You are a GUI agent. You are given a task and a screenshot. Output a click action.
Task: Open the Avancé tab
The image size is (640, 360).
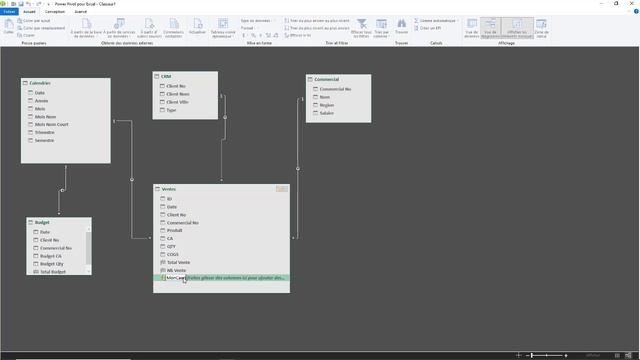tap(80, 11)
